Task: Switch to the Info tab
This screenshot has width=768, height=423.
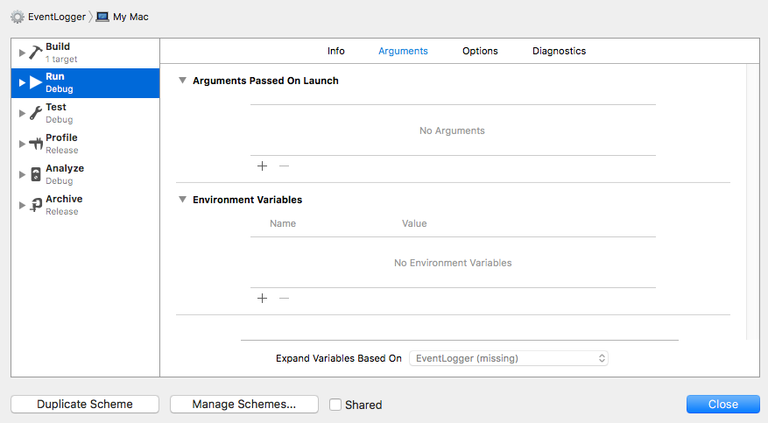Action: pyautogui.click(x=336, y=51)
